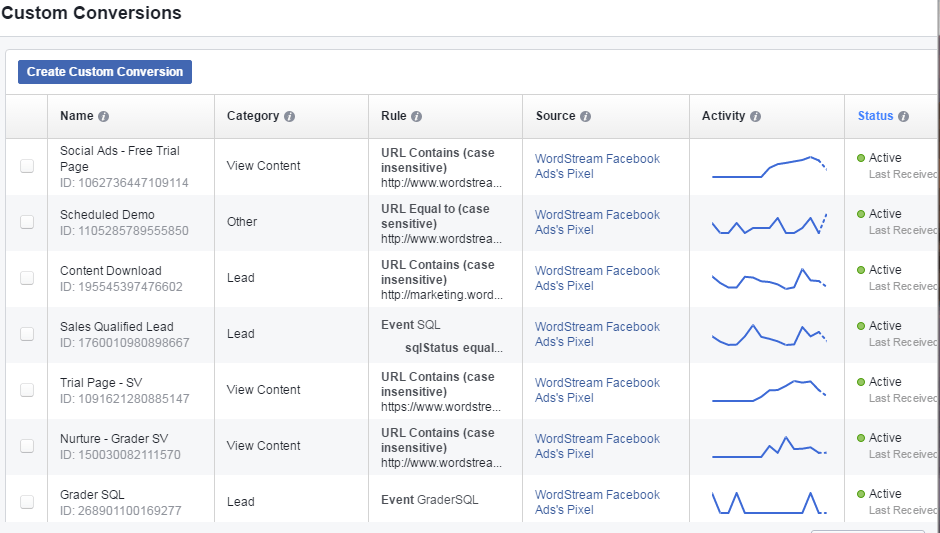Click the info icon beside Rule header
Viewport: 940px width, 533px height.
coord(416,116)
